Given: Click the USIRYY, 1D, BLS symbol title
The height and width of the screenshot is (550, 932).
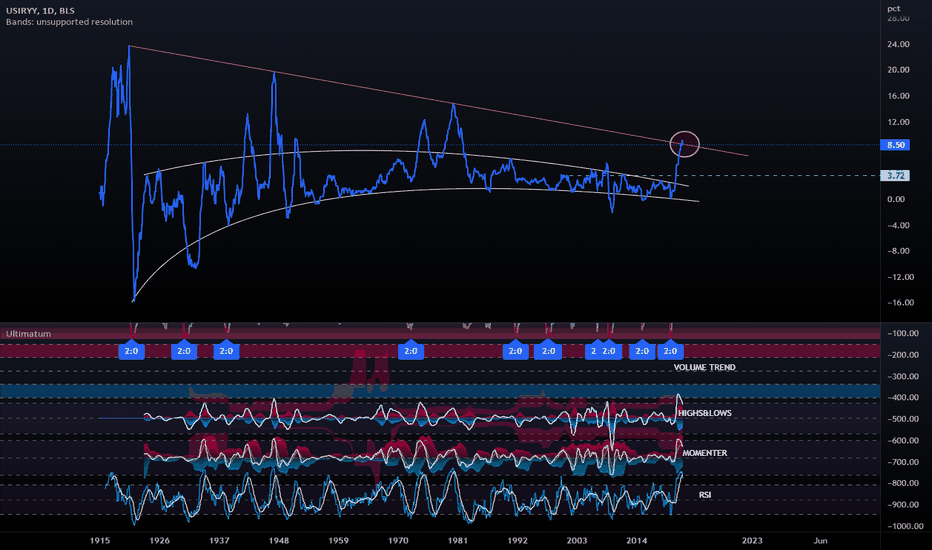Looking at the screenshot, I should point(40,10).
